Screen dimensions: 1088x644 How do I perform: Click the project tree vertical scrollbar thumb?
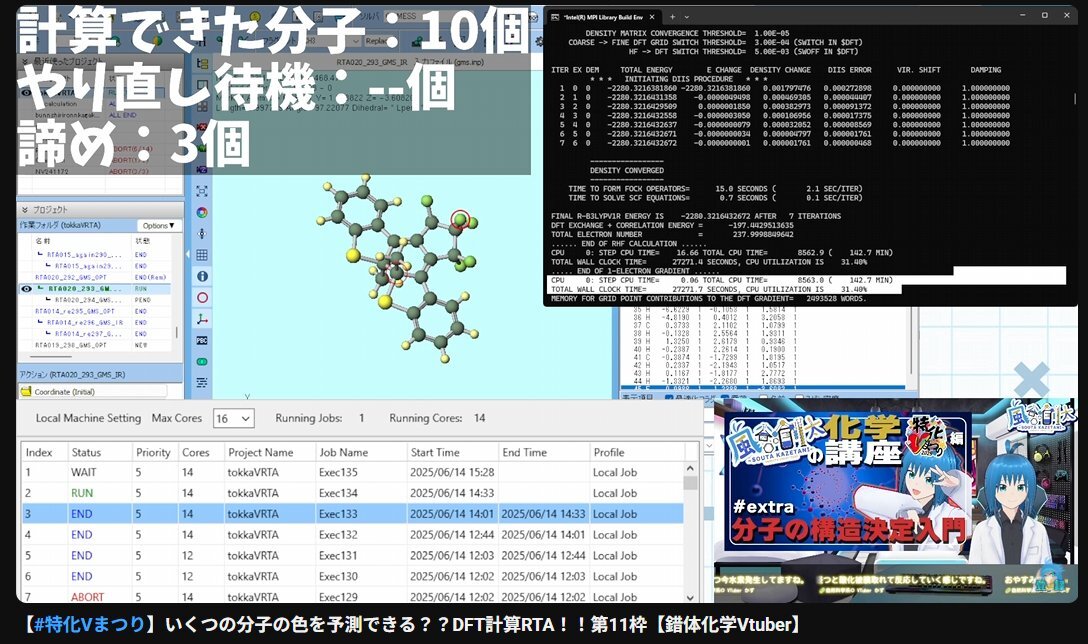coord(177,332)
